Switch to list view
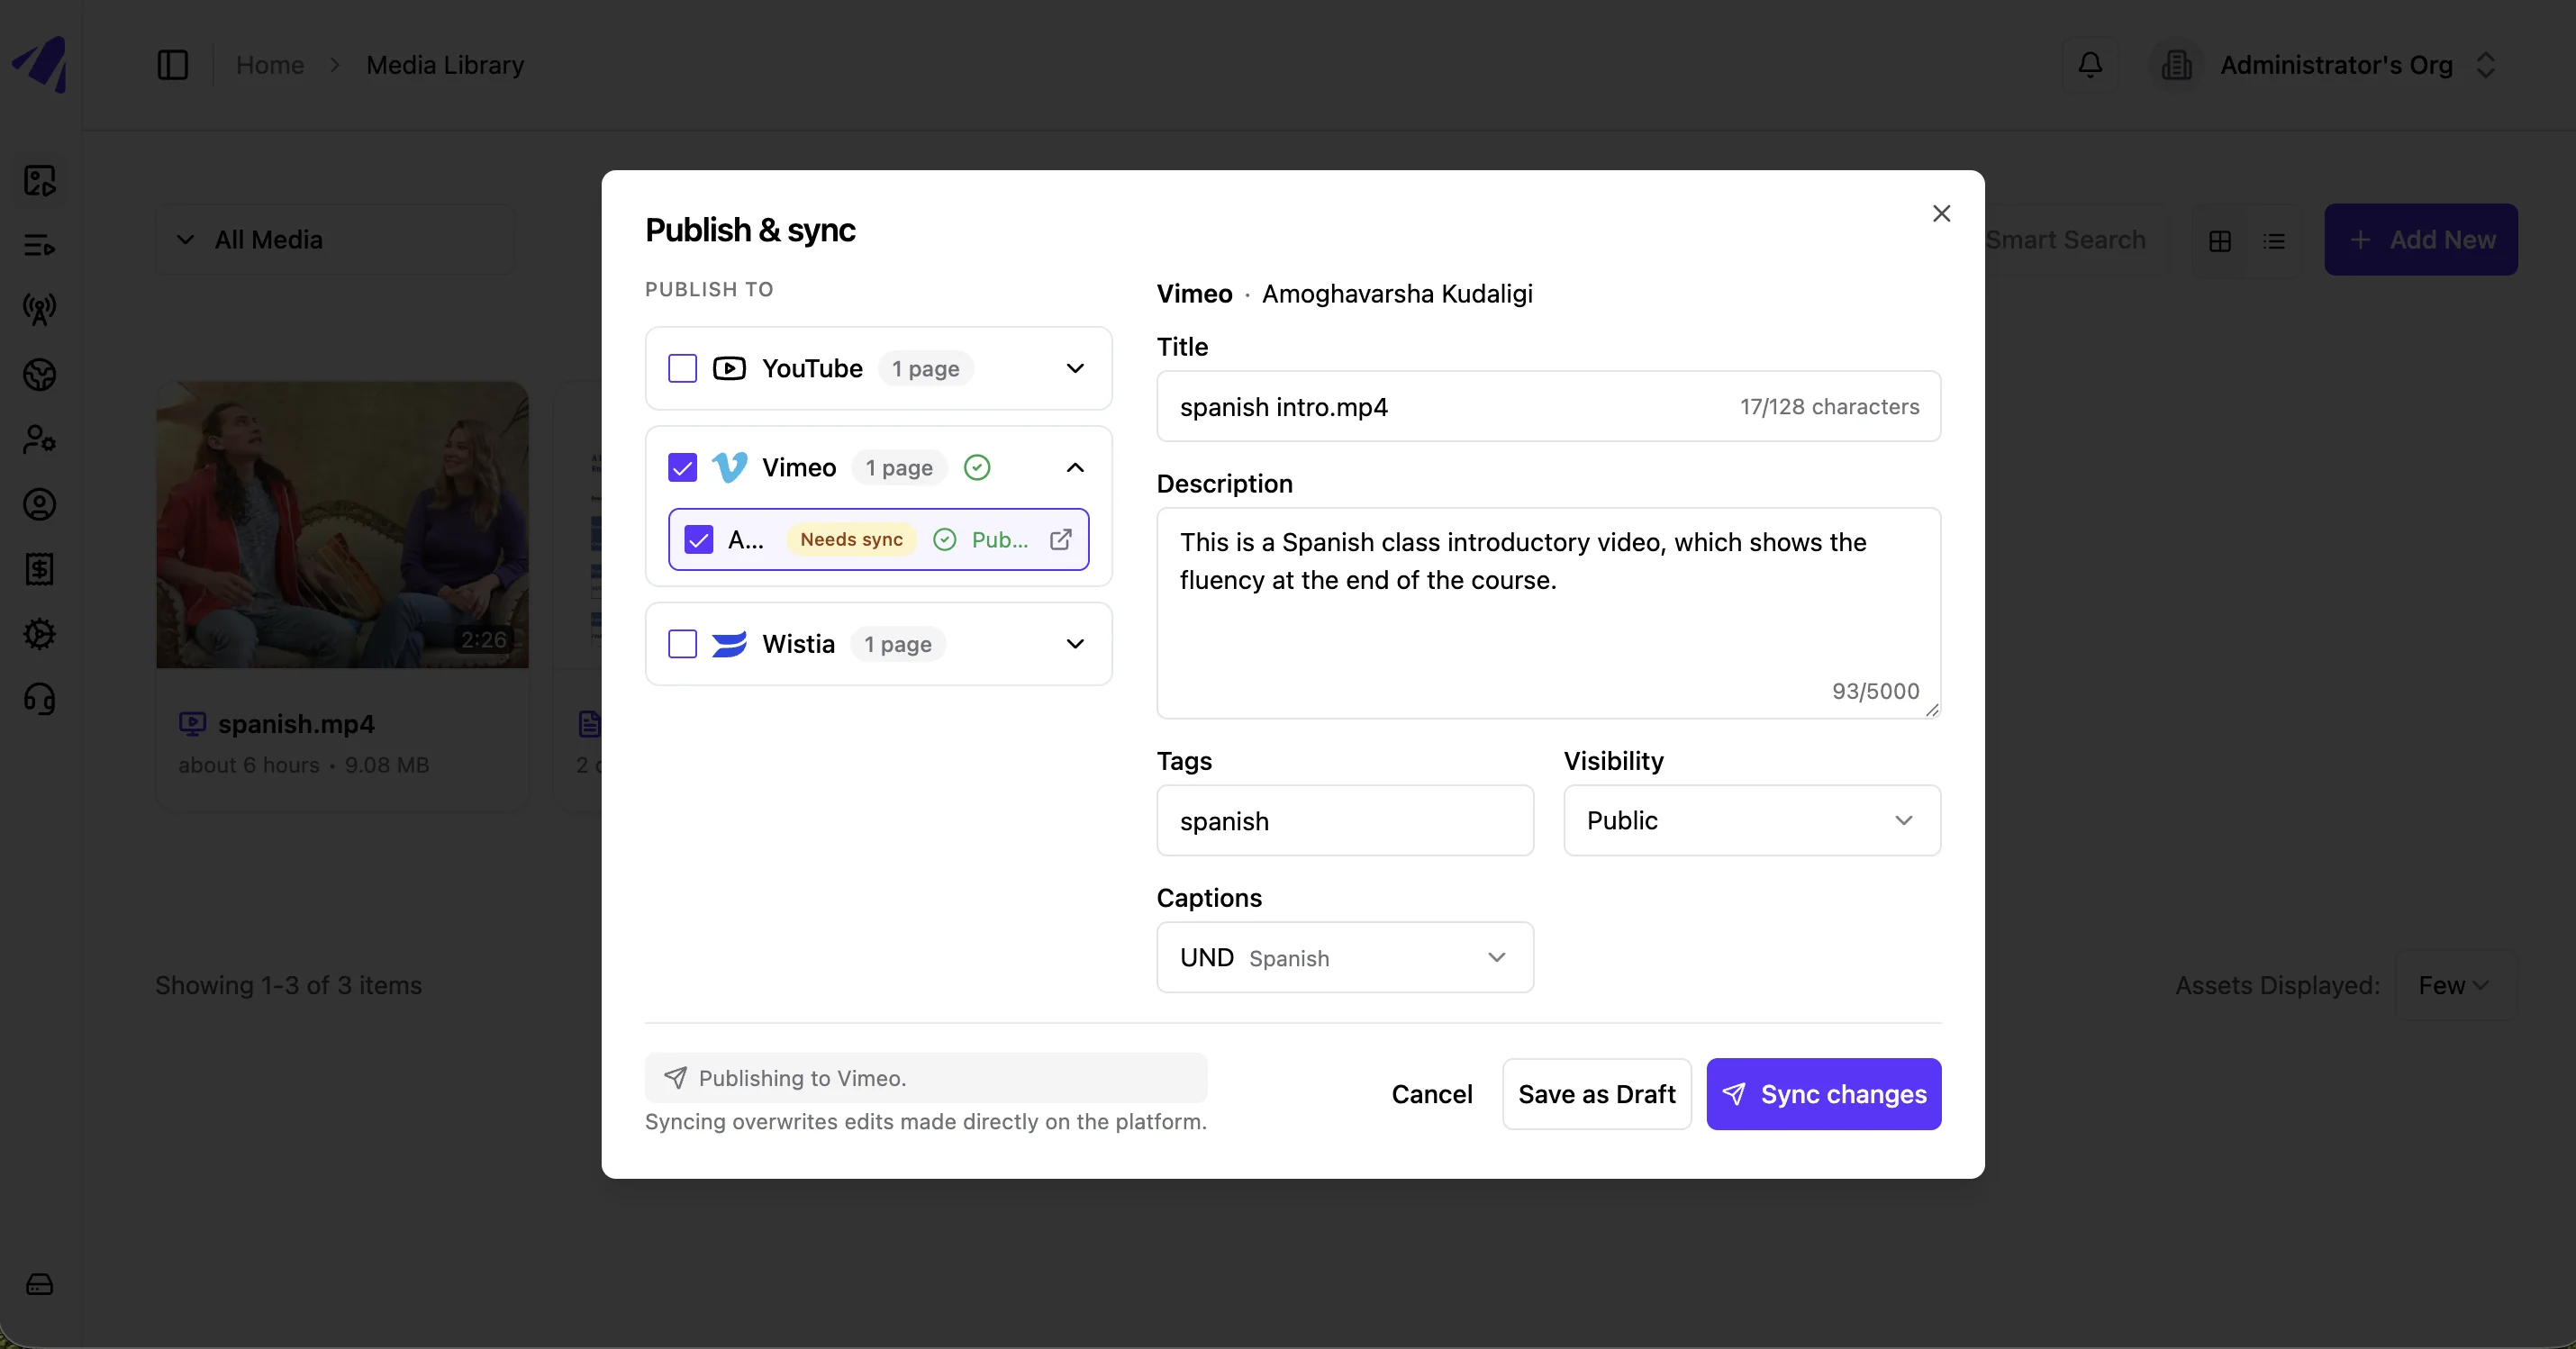 (x=2274, y=241)
